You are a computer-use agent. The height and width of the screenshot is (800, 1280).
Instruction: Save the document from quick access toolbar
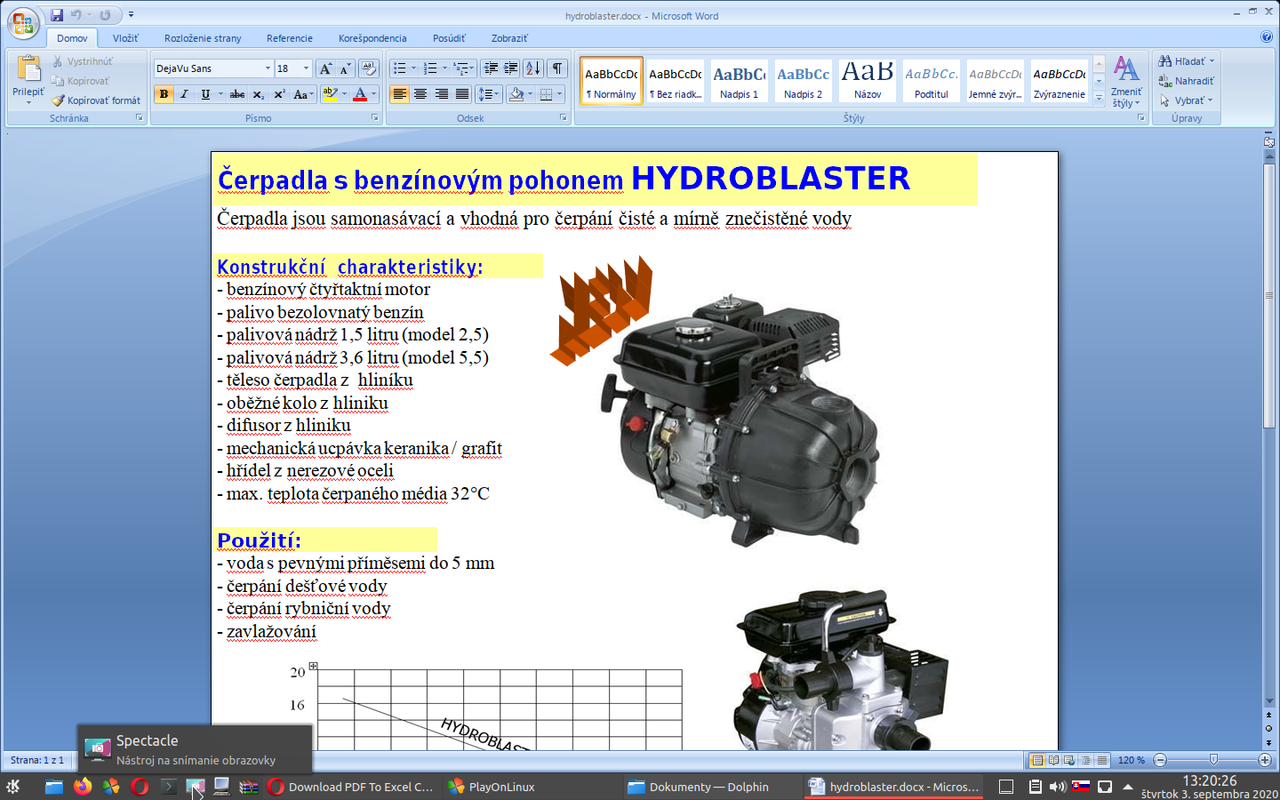pyautogui.click(x=57, y=15)
